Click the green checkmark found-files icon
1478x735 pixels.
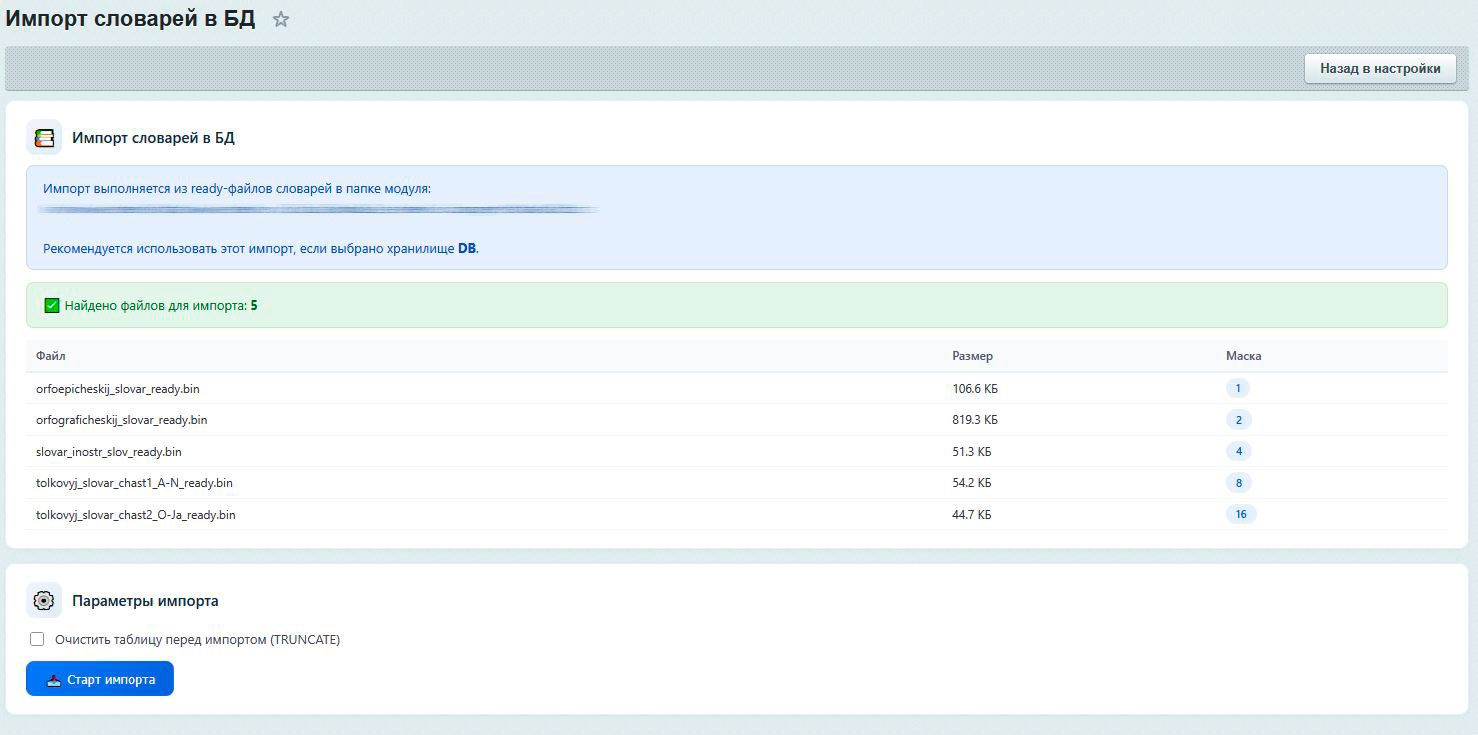click(52, 305)
